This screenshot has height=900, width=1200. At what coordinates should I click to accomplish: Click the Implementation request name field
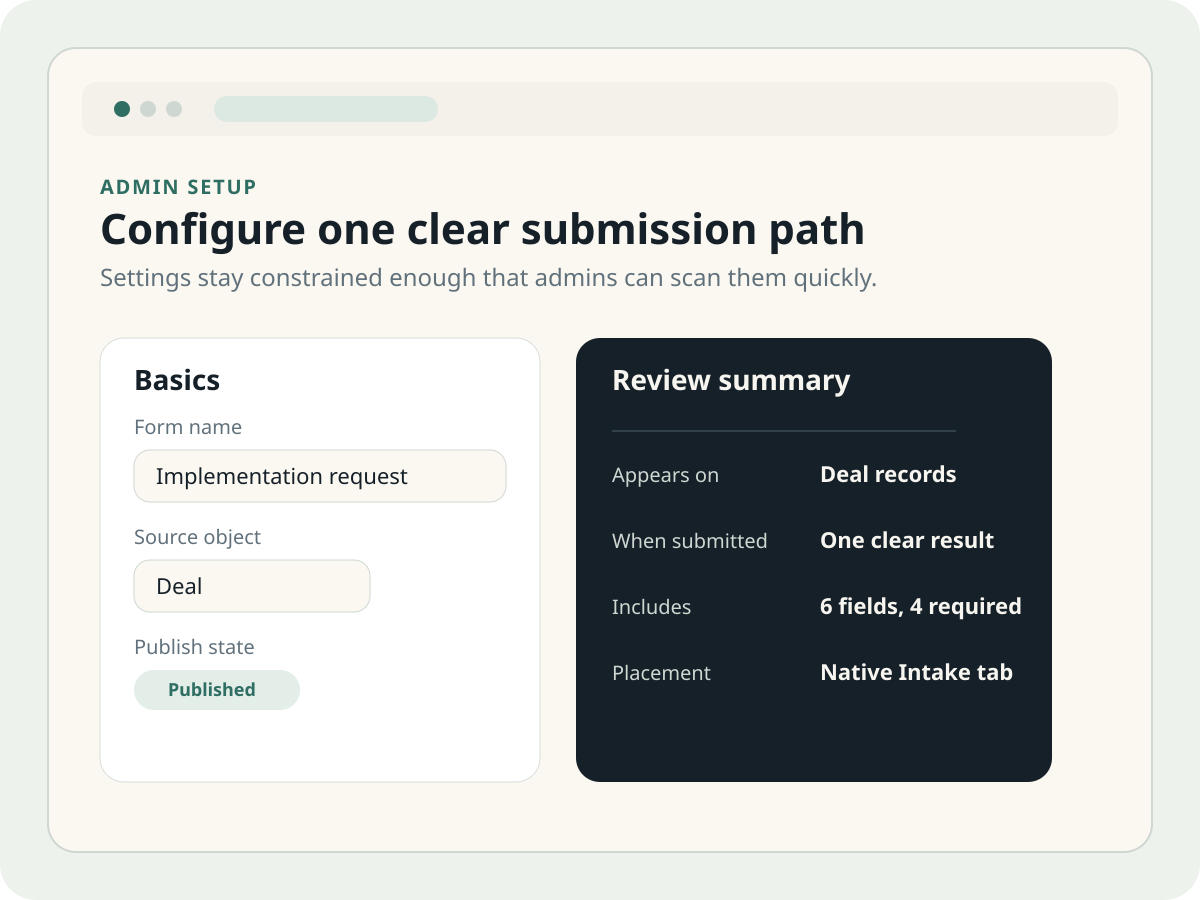tap(320, 476)
